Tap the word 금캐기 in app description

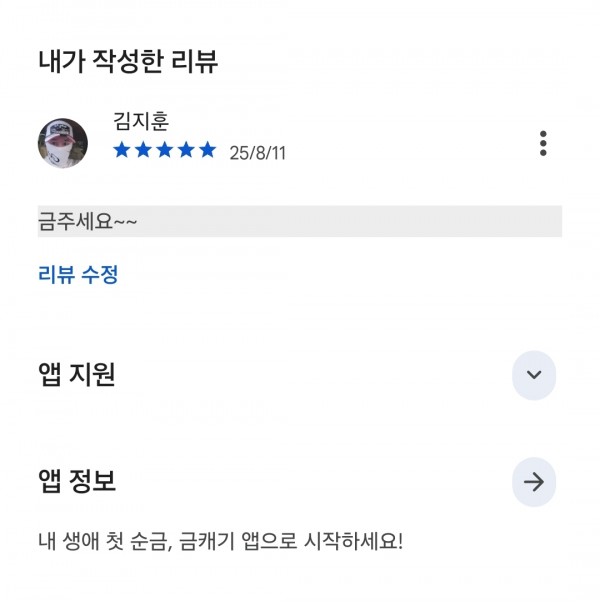point(207,541)
